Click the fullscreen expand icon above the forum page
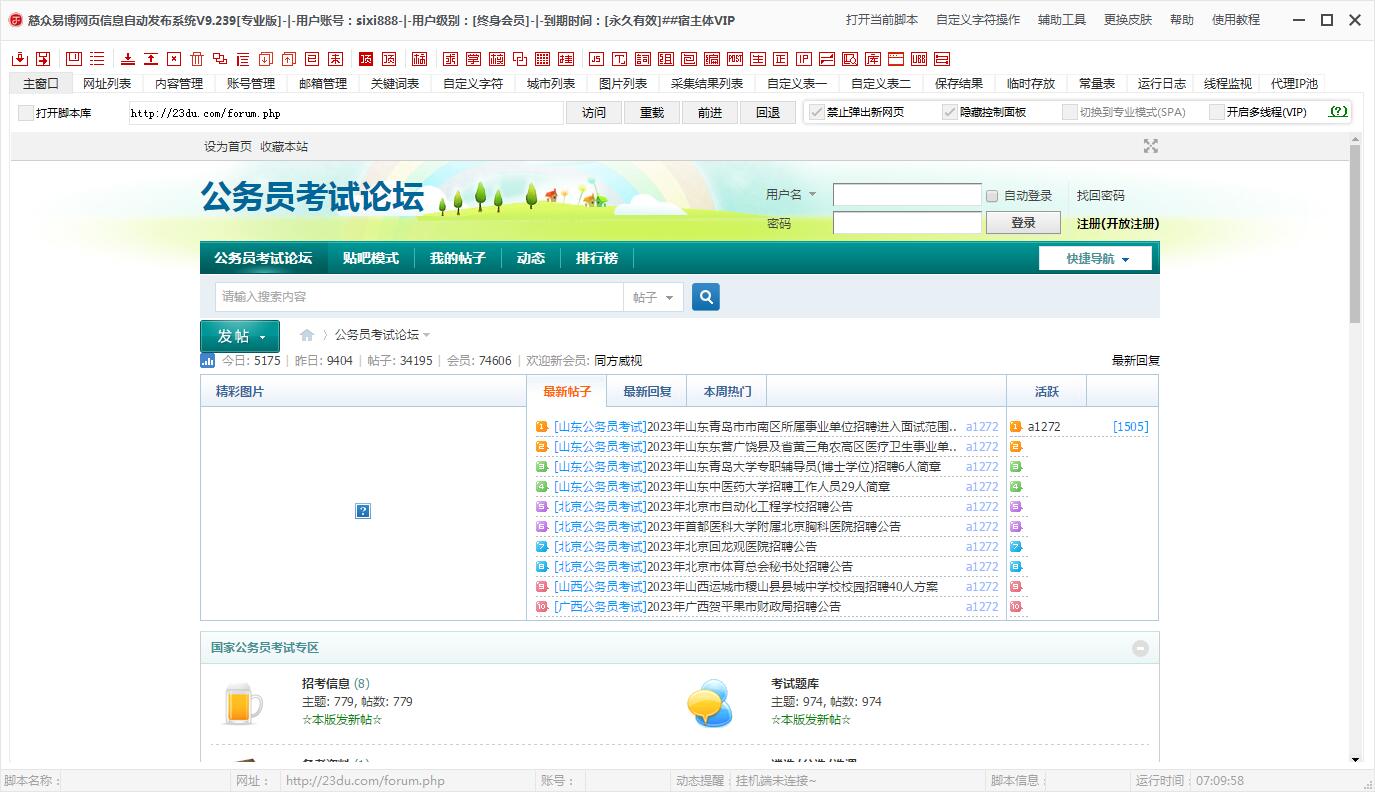Viewport: 1375px width, 792px height. pos(1151,146)
